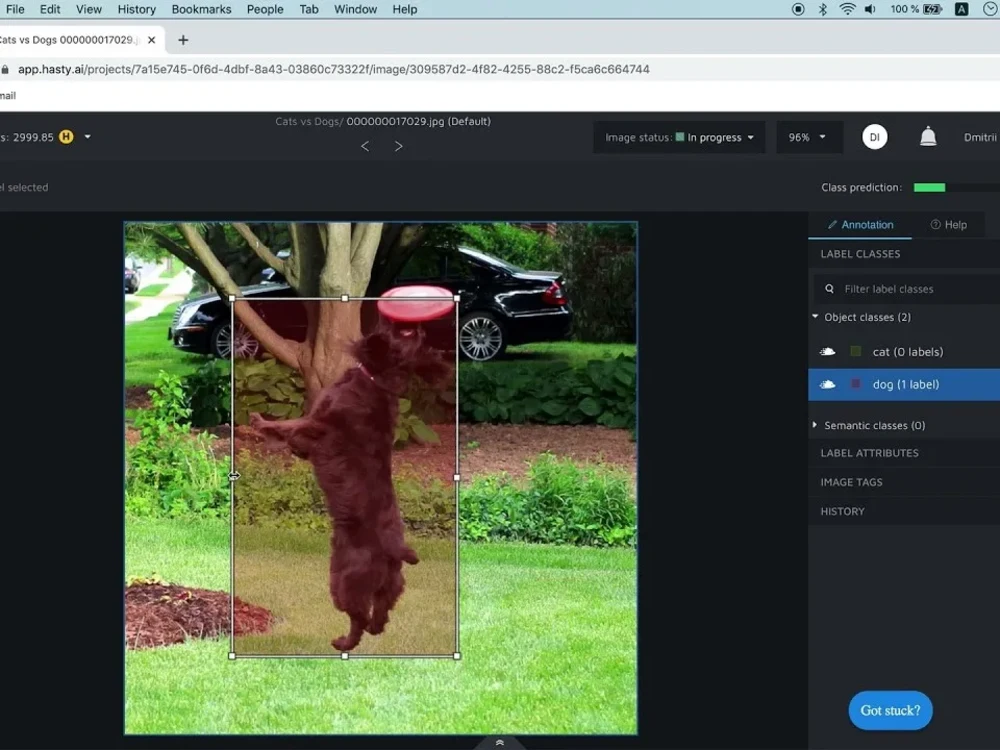This screenshot has height=750, width=1000.
Task: Click the dog class color swatch
Action: pos(856,384)
